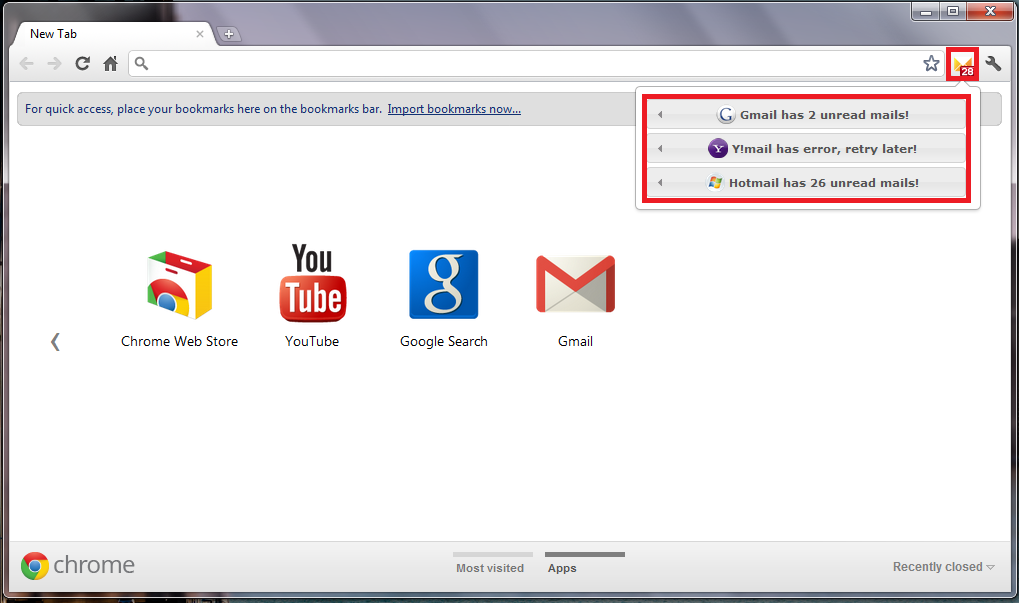Open the mail checker extension icon
Screen dimensions: 1019x603
962,64
